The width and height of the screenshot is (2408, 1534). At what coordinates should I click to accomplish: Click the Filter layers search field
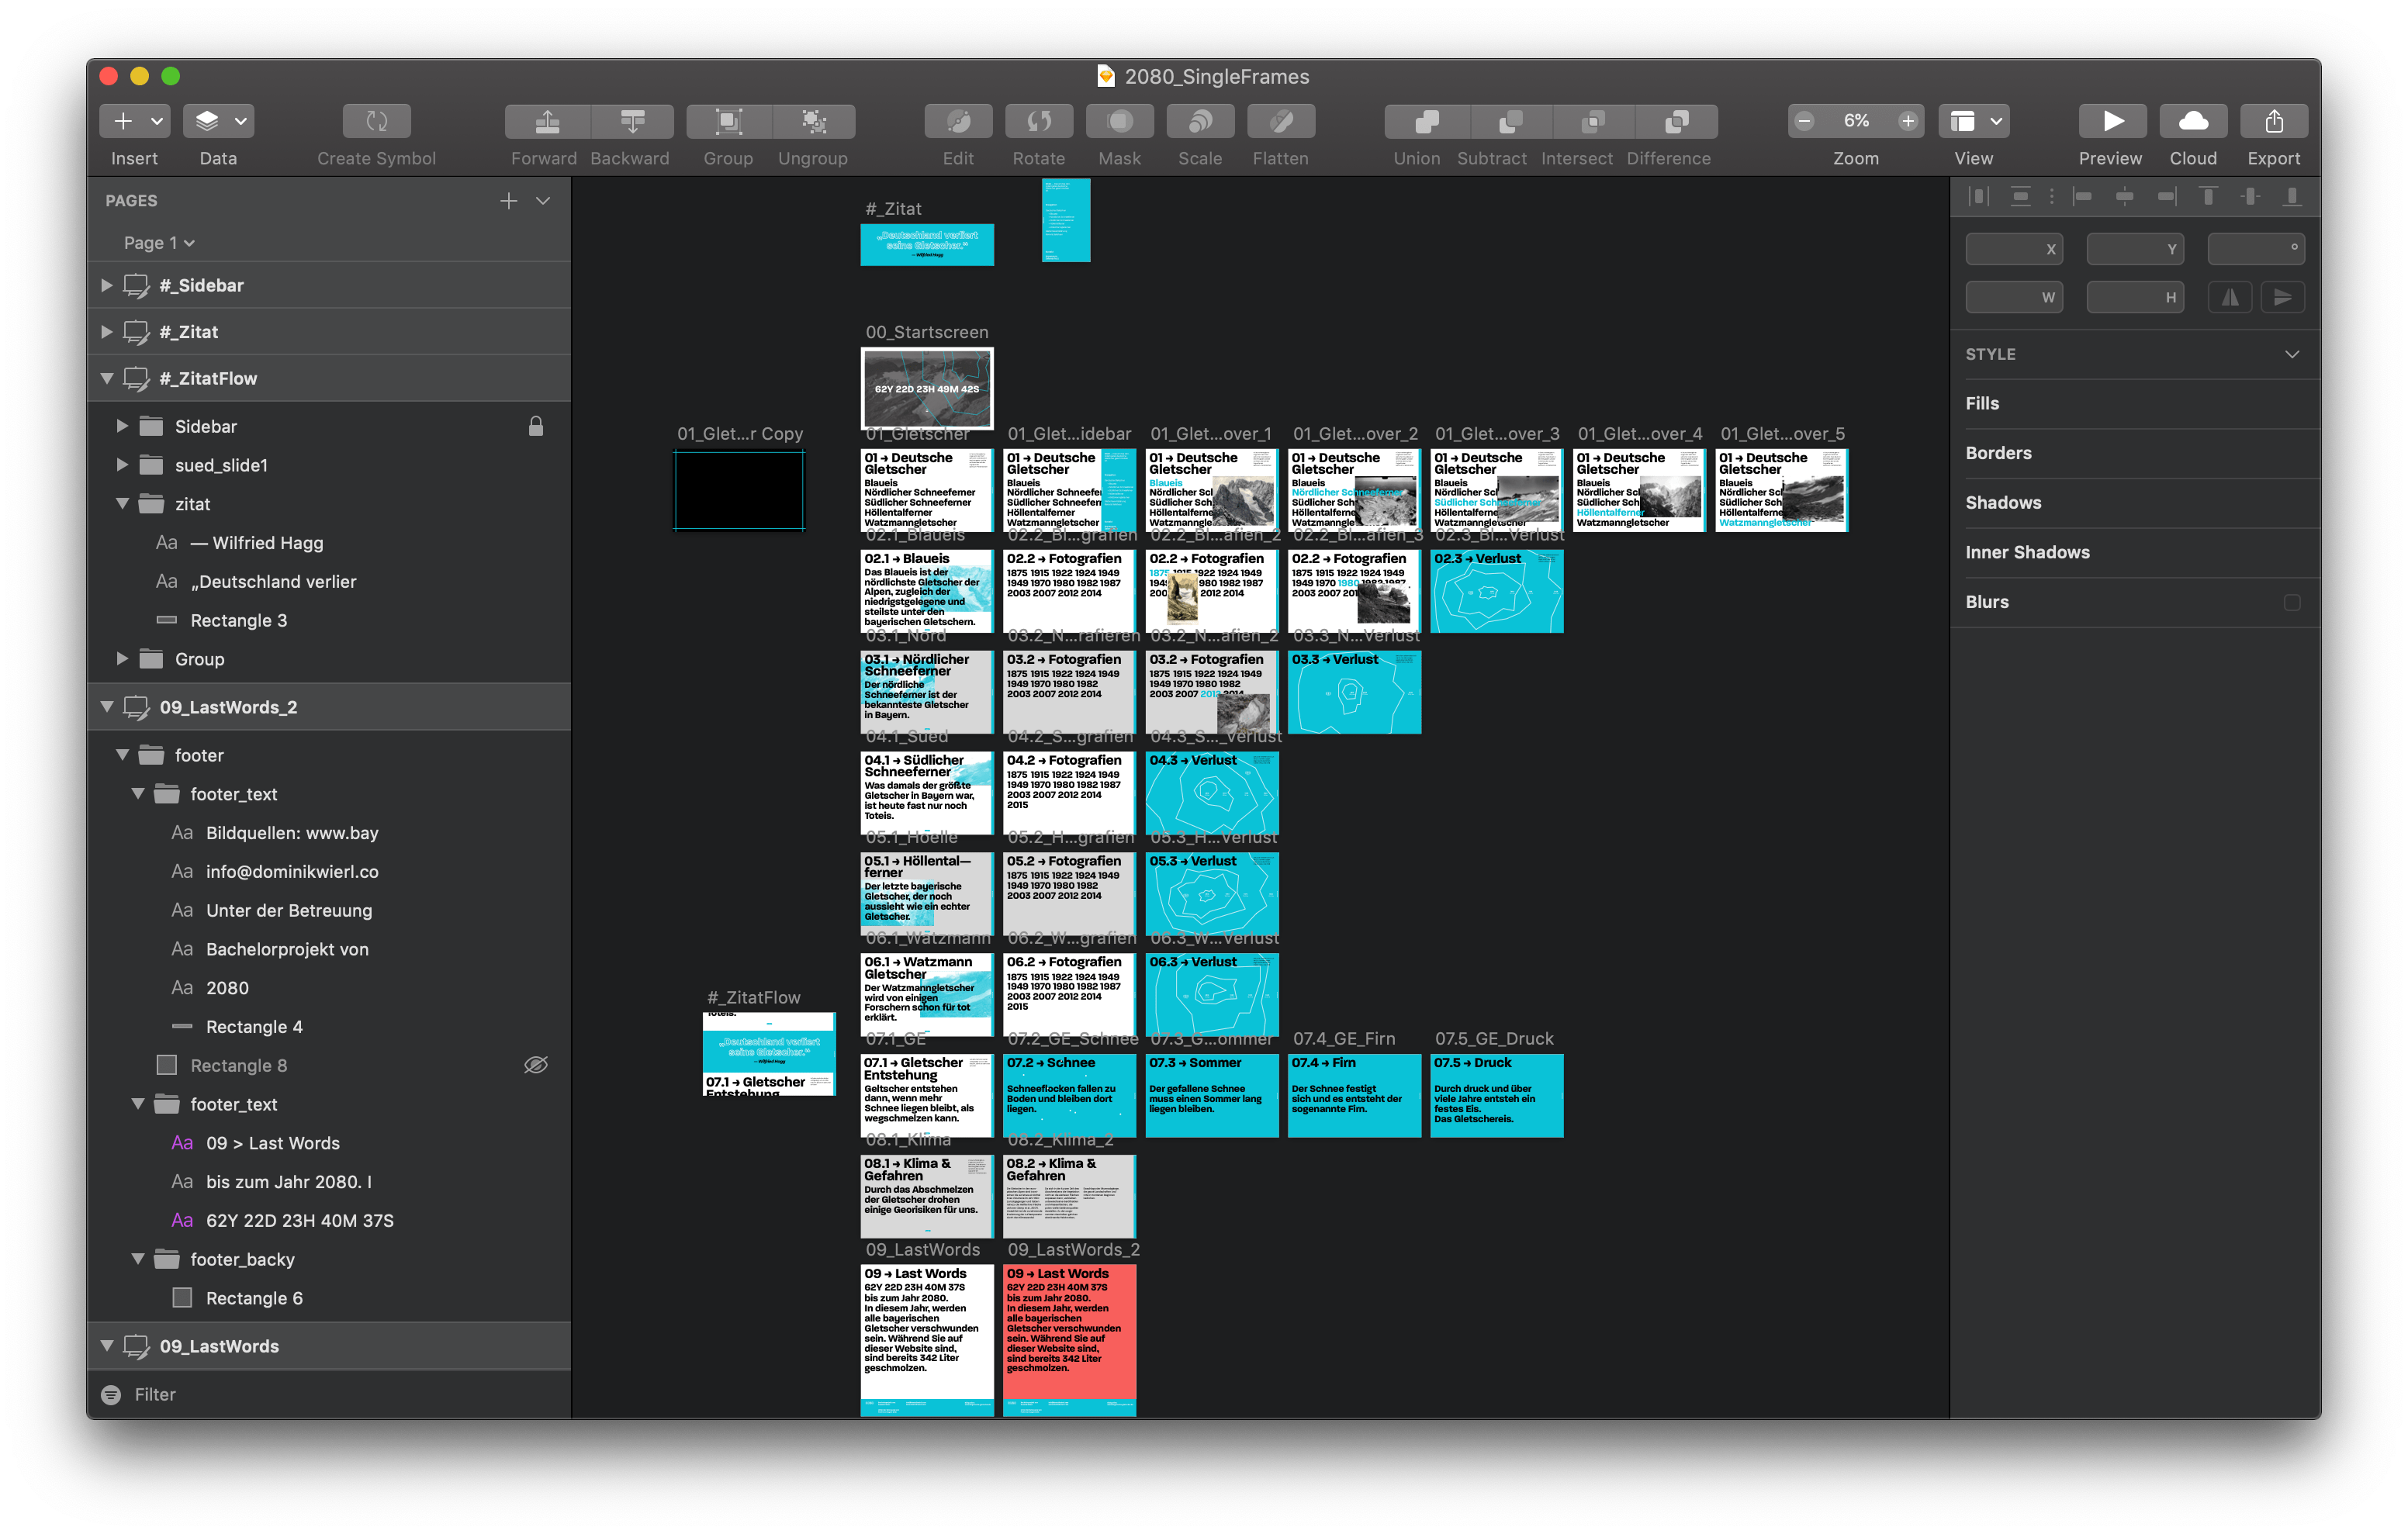[x=329, y=1394]
